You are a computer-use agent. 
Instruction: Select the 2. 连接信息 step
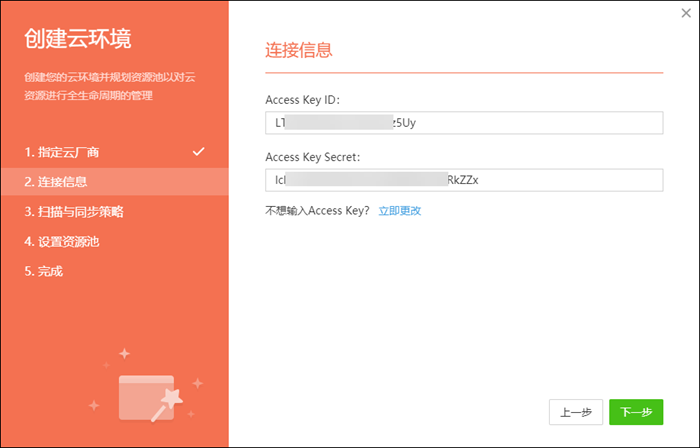point(56,182)
